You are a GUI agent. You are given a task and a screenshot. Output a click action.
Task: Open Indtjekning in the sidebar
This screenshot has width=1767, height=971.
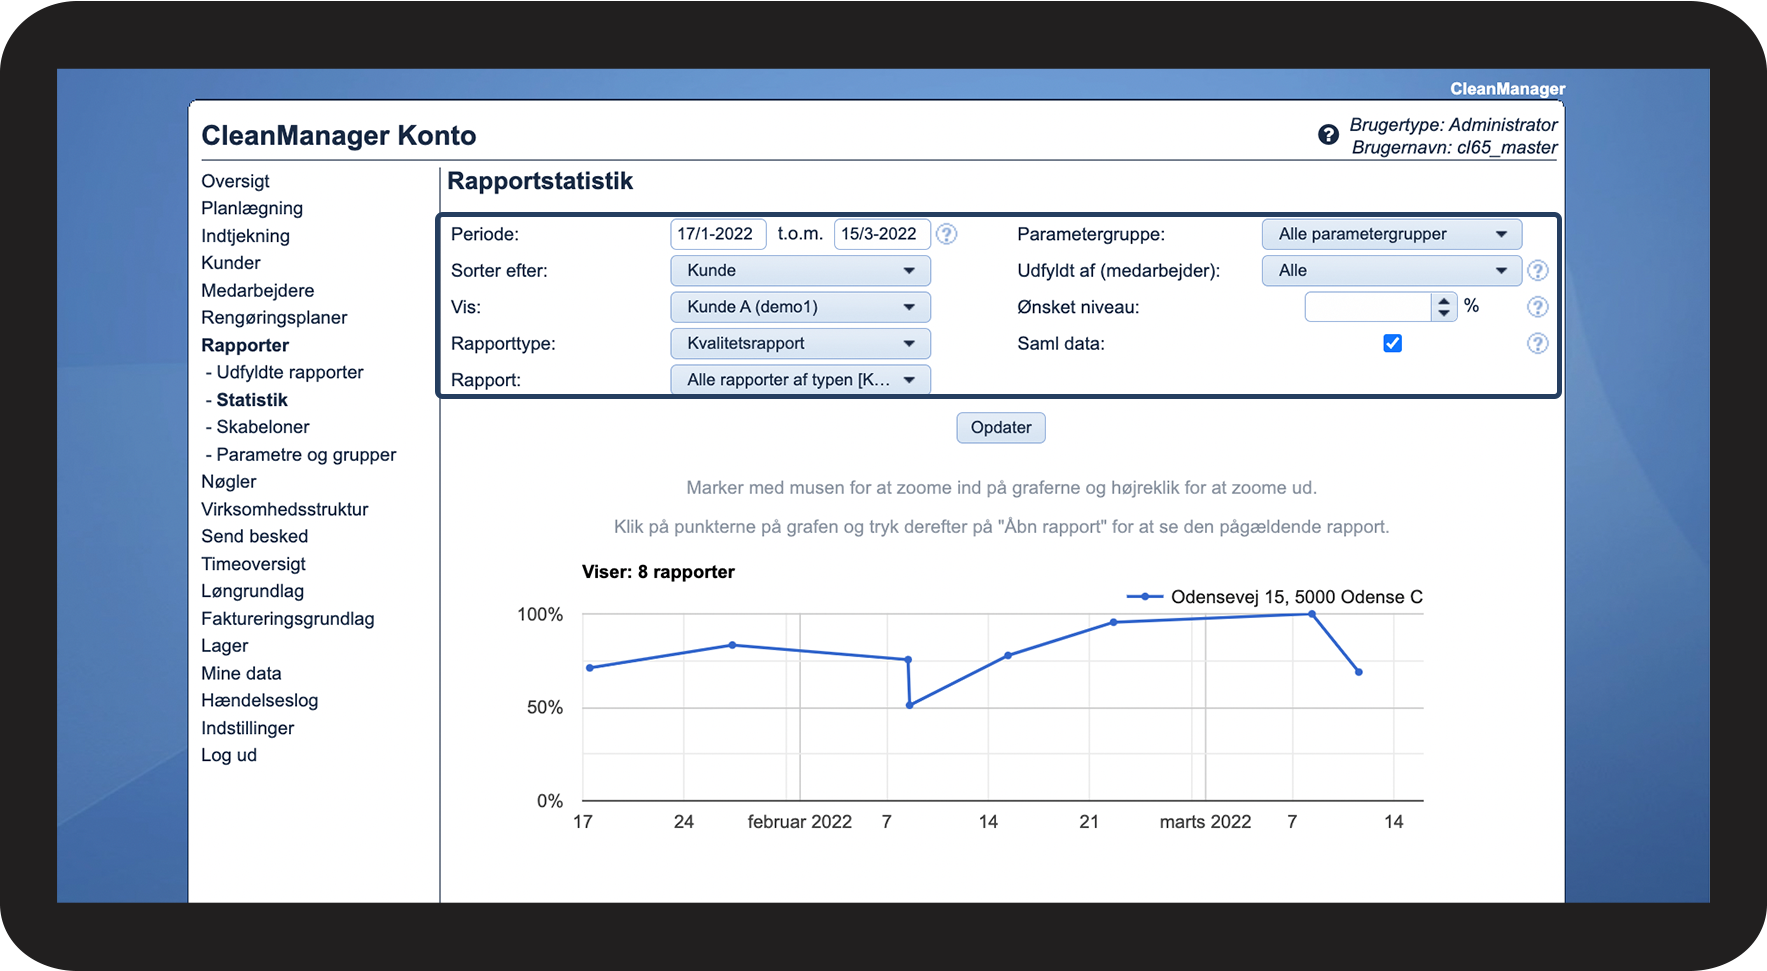pyautogui.click(x=245, y=236)
